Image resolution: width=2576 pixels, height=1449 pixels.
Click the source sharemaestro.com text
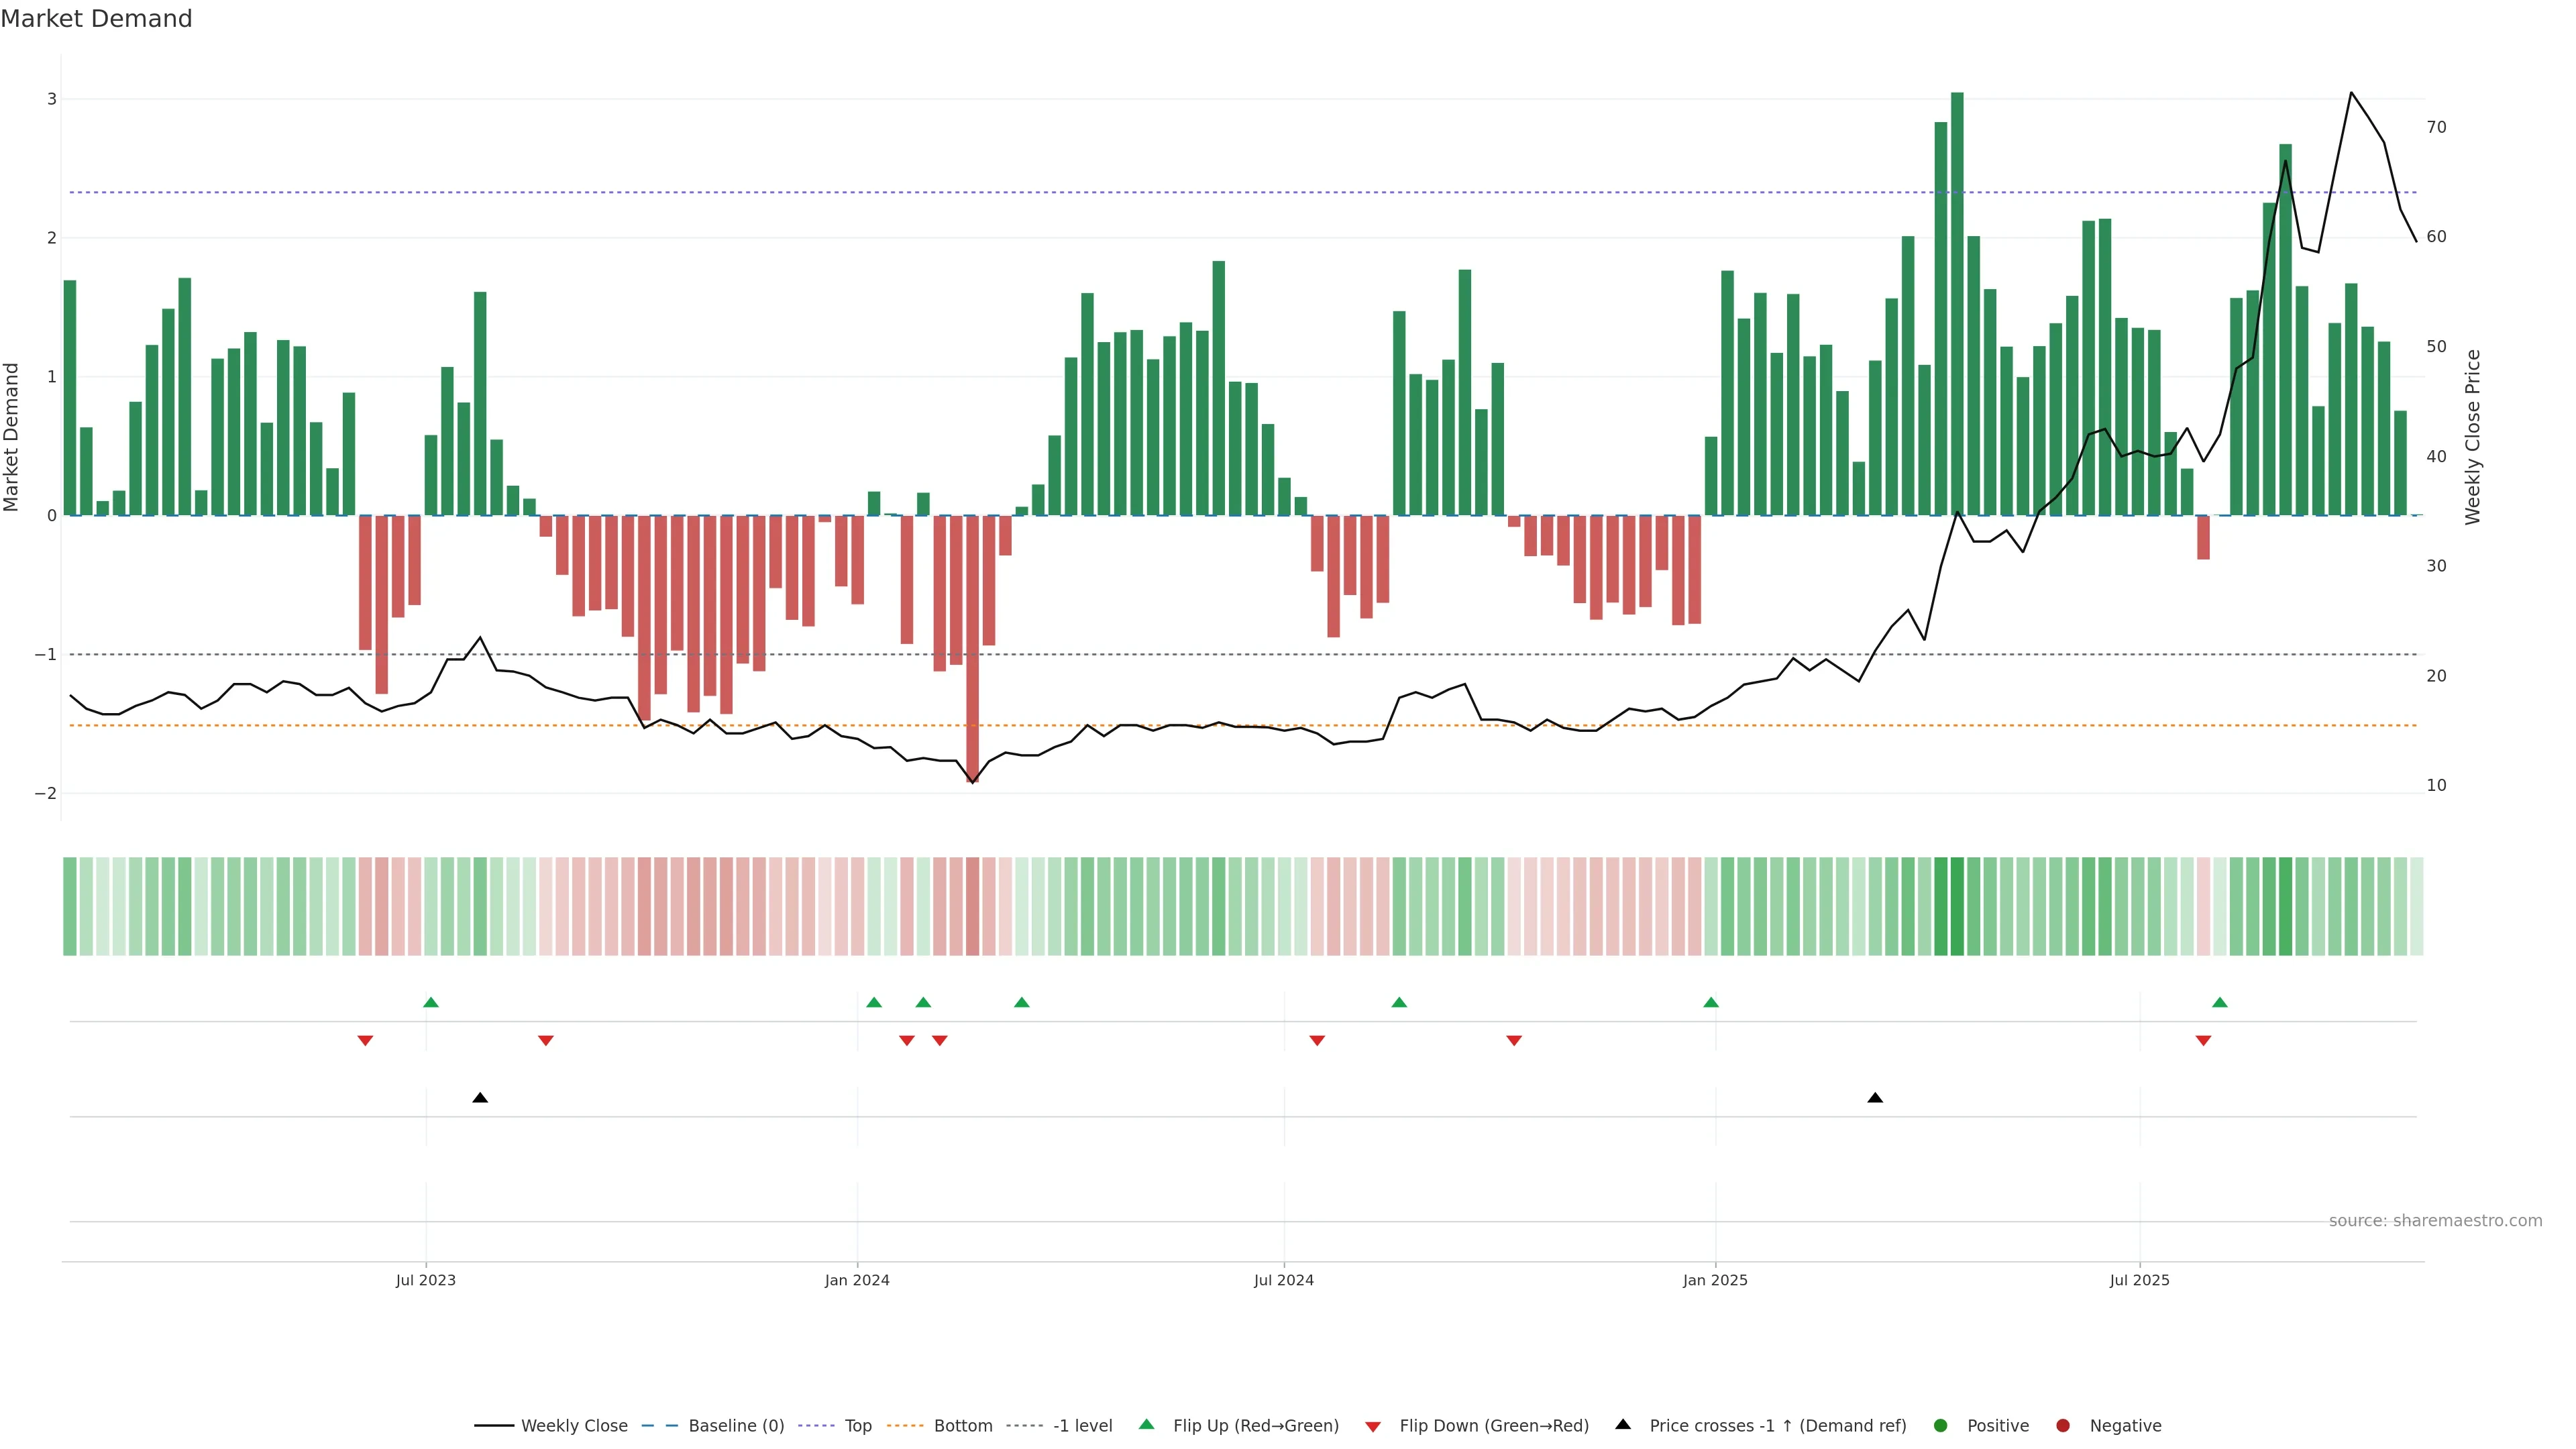(2435, 1220)
